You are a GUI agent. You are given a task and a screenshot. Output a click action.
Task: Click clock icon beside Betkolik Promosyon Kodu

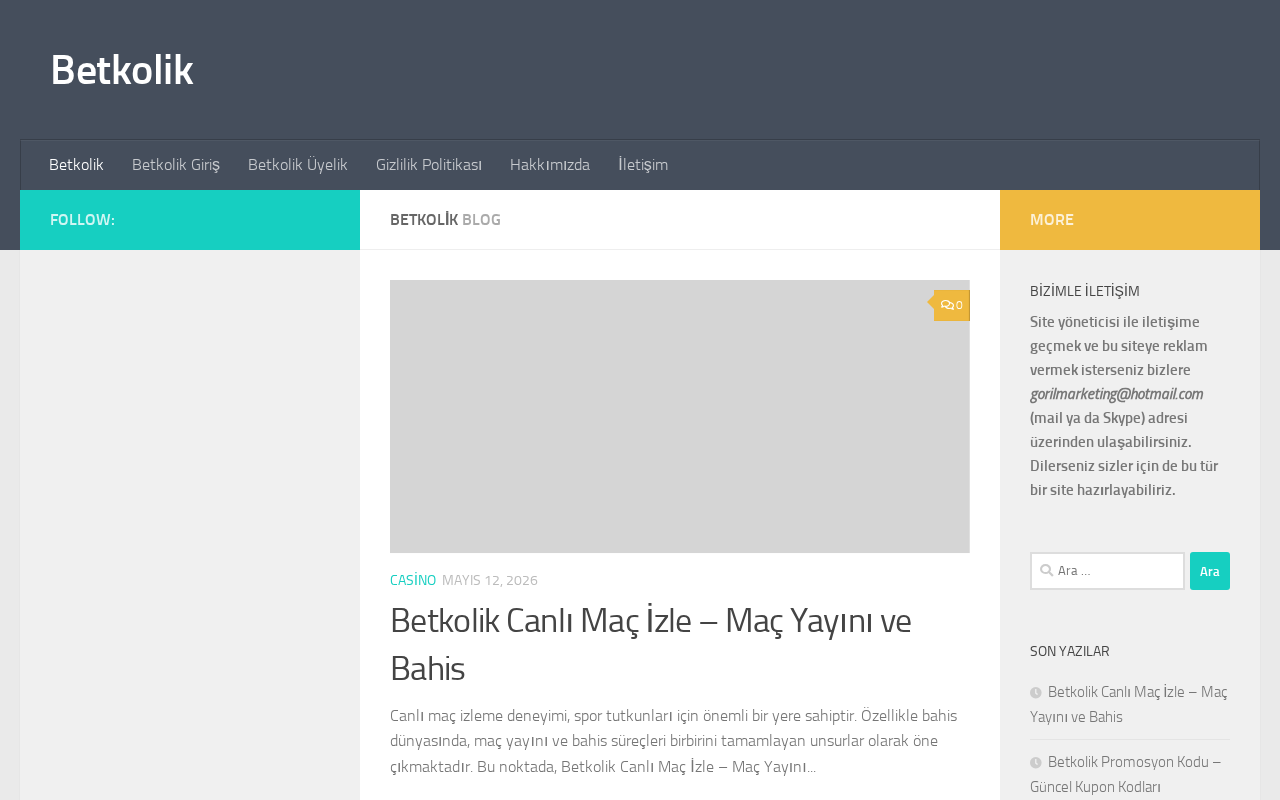pyautogui.click(x=1036, y=762)
